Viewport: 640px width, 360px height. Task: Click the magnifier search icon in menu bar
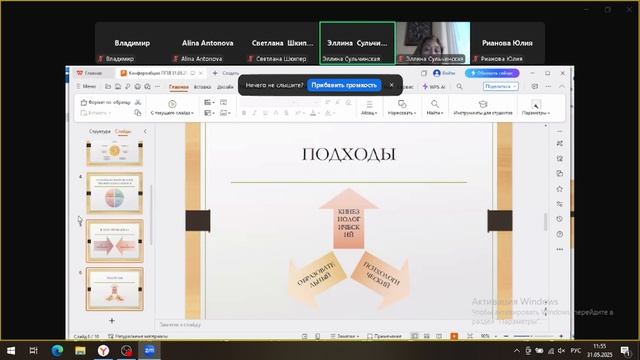coord(460,87)
